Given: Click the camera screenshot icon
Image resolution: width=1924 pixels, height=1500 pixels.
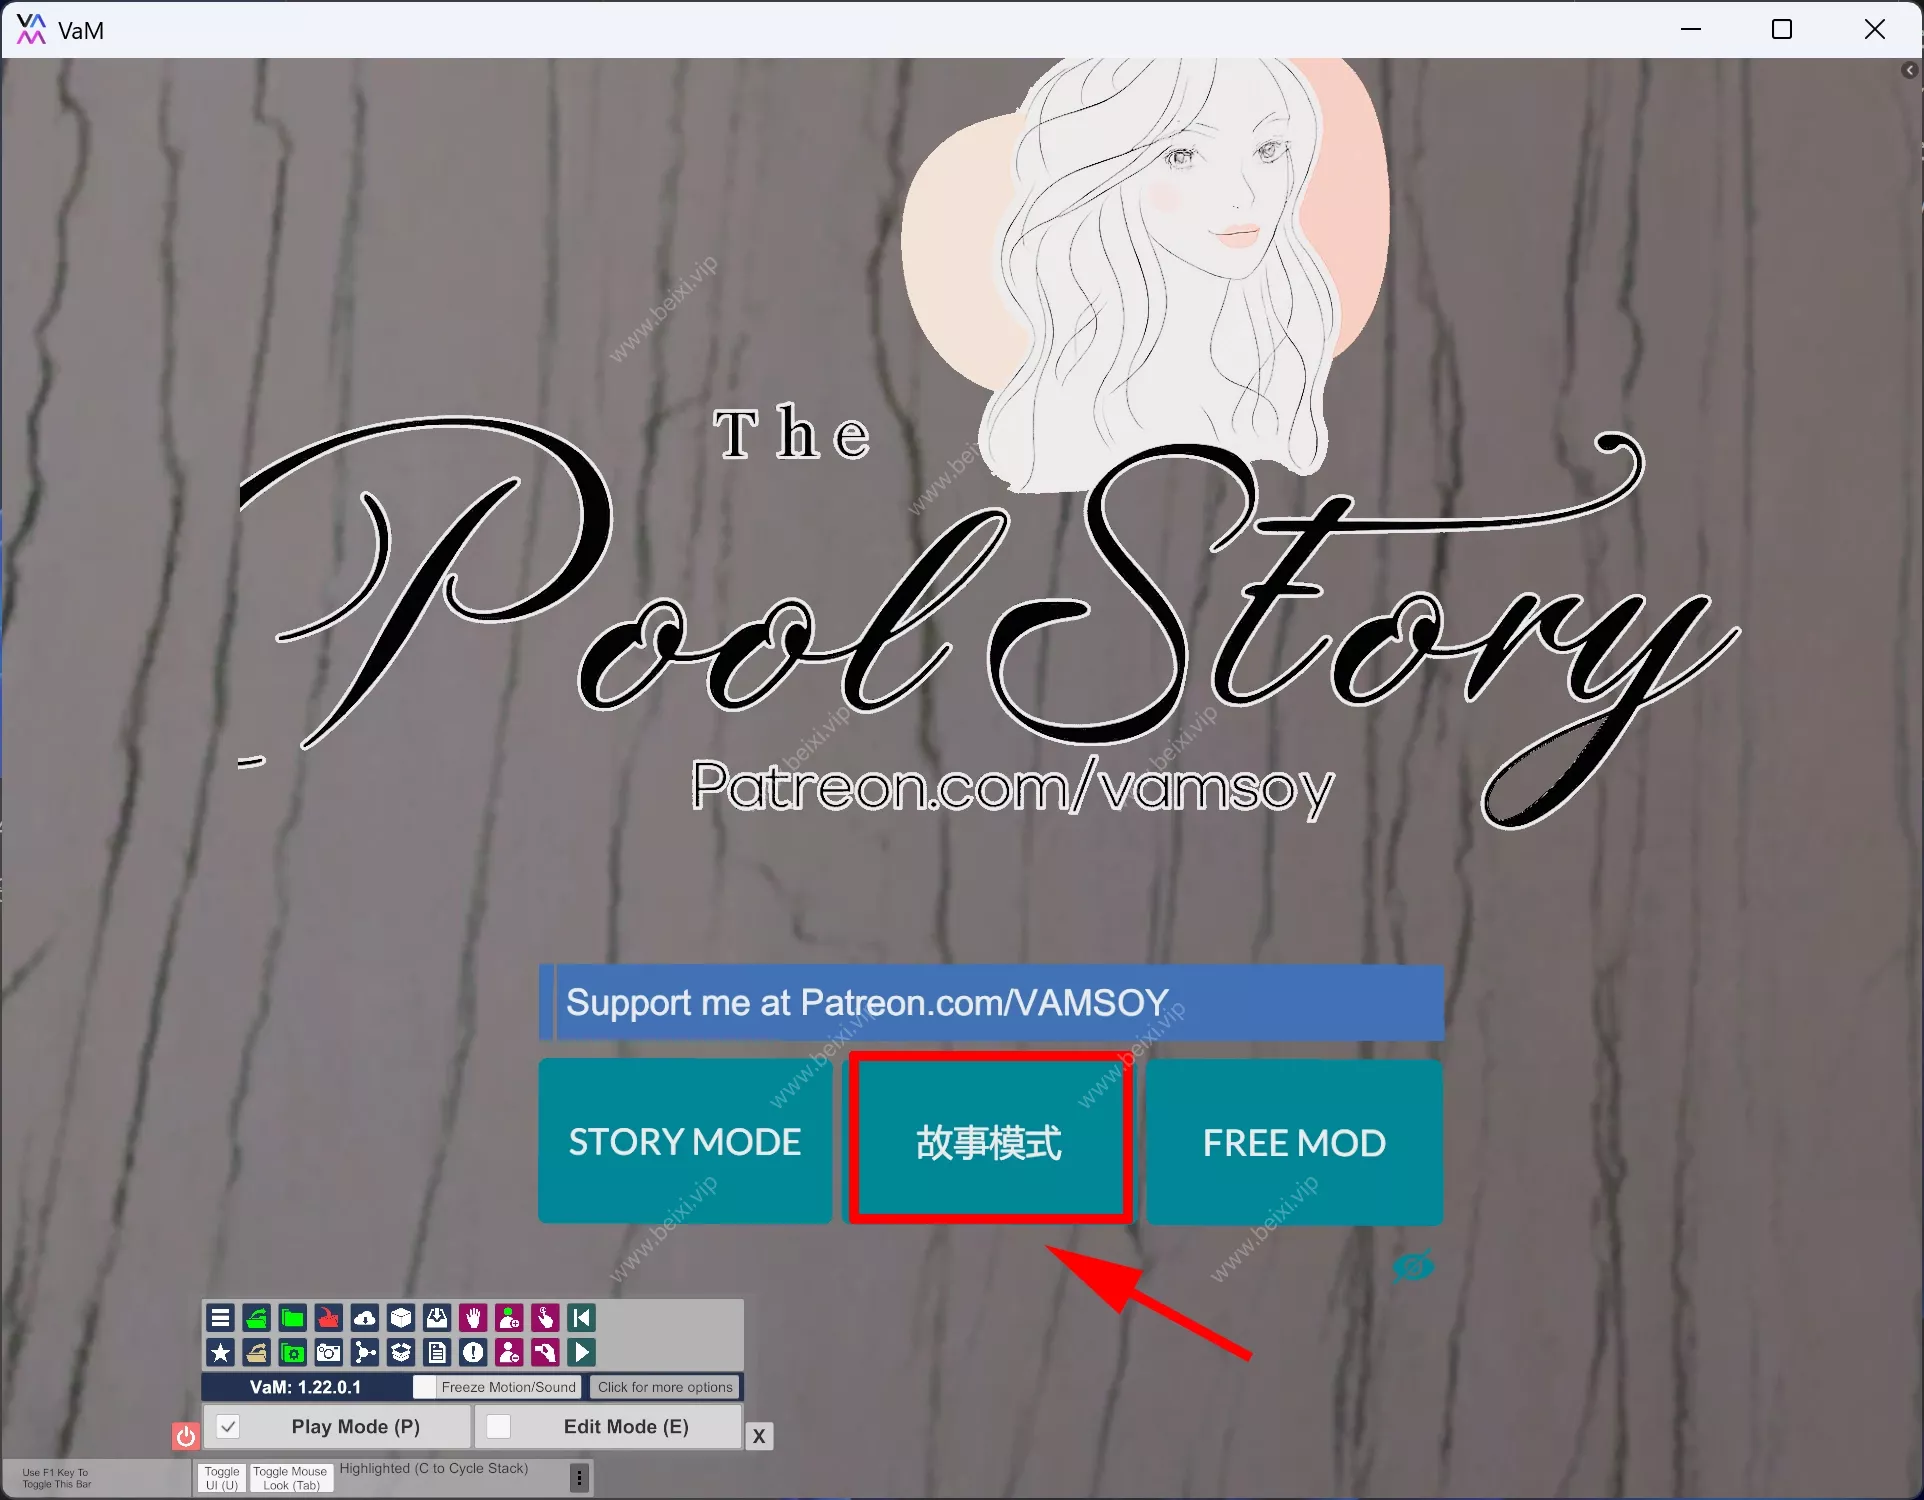Looking at the screenshot, I should pos(329,1353).
